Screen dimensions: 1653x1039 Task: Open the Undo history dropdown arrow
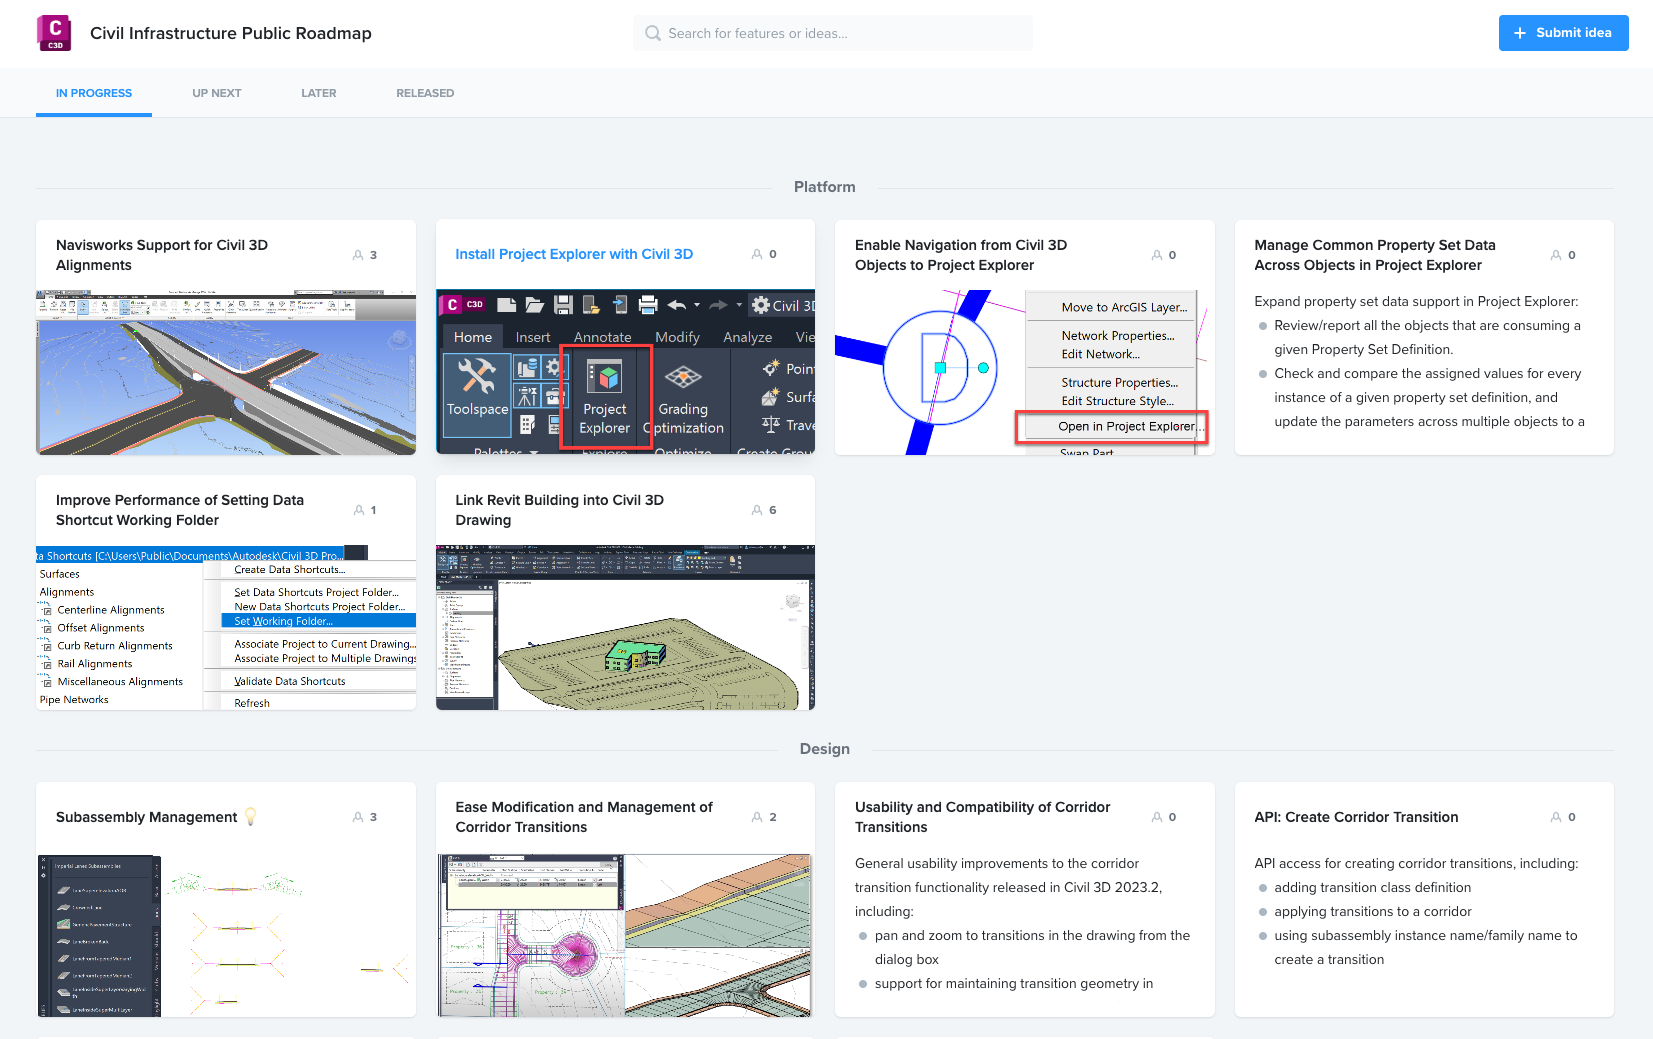(x=697, y=305)
